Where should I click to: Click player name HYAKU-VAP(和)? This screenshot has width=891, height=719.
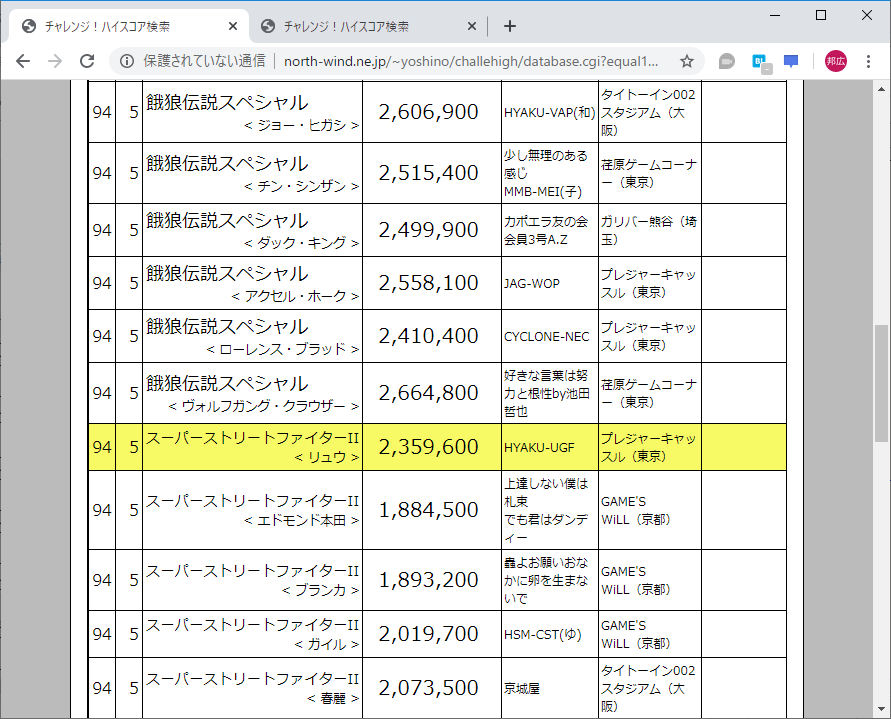(x=549, y=113)
